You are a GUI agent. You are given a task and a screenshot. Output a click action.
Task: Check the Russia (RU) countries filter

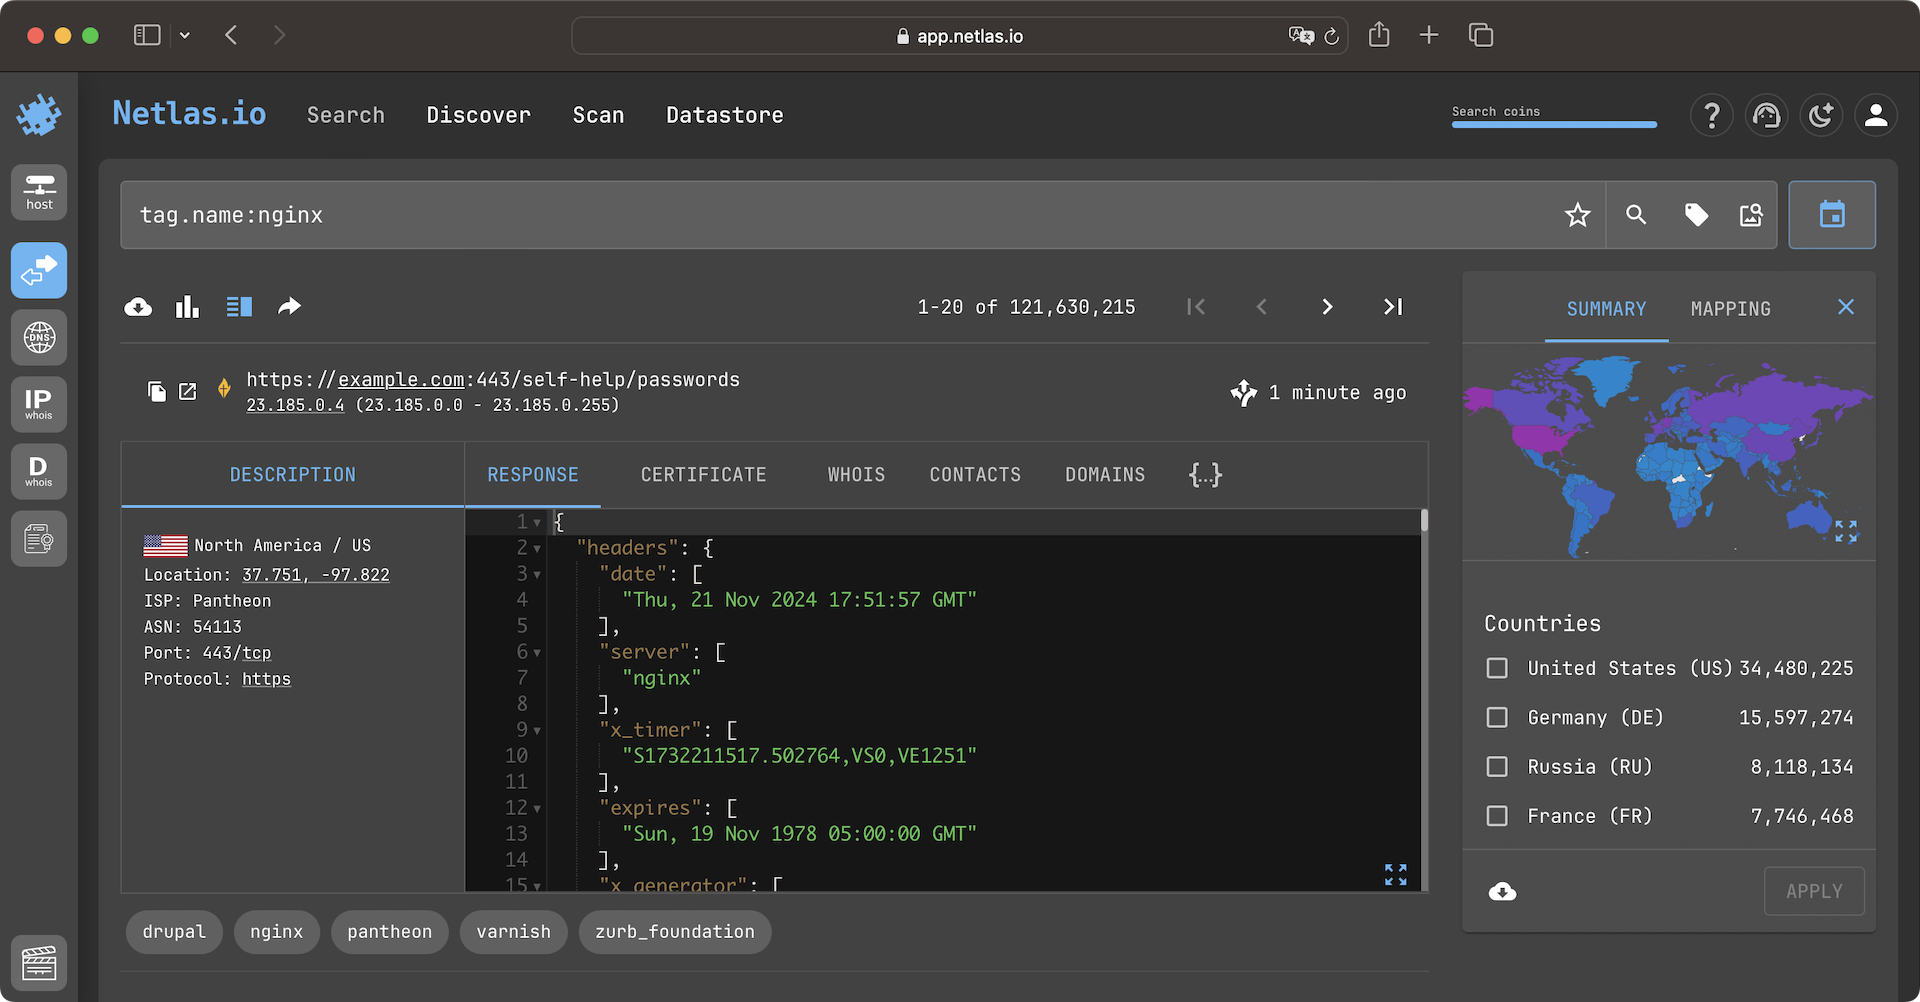(x=1496, y=766)
